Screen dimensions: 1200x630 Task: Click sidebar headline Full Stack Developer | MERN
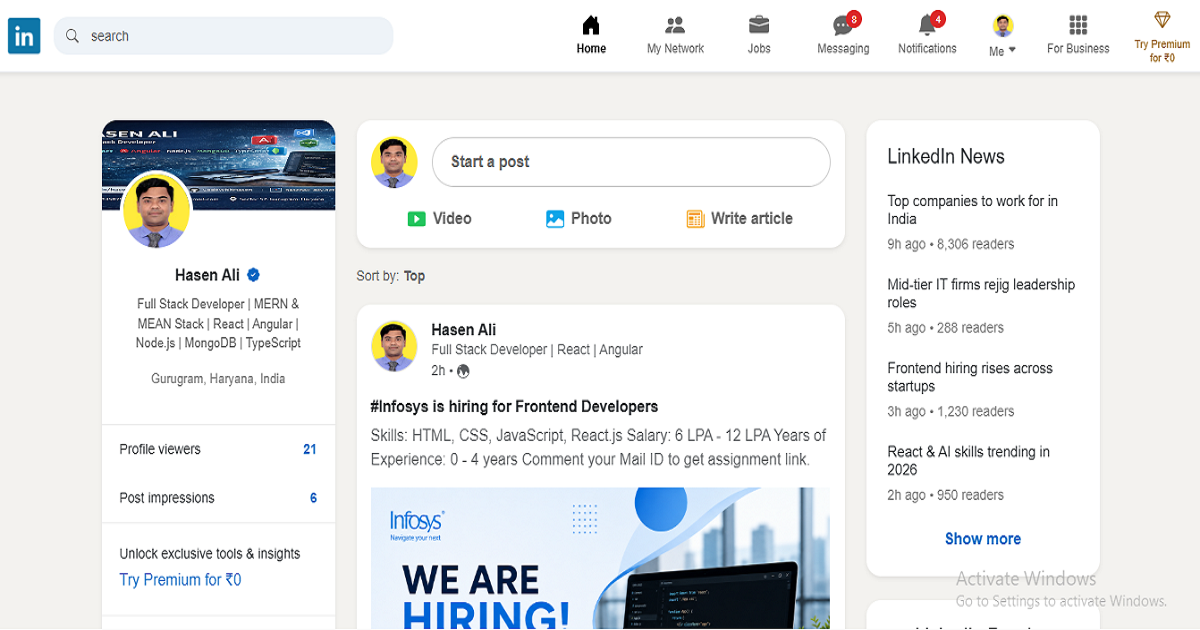(x=218, y=323)
